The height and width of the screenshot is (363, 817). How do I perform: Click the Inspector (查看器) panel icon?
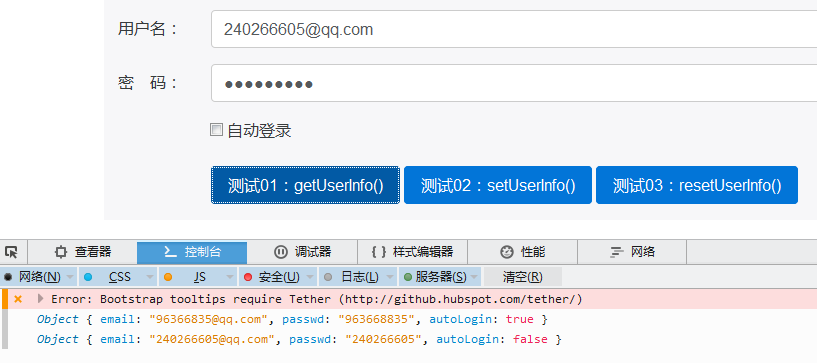click(61, 253)
